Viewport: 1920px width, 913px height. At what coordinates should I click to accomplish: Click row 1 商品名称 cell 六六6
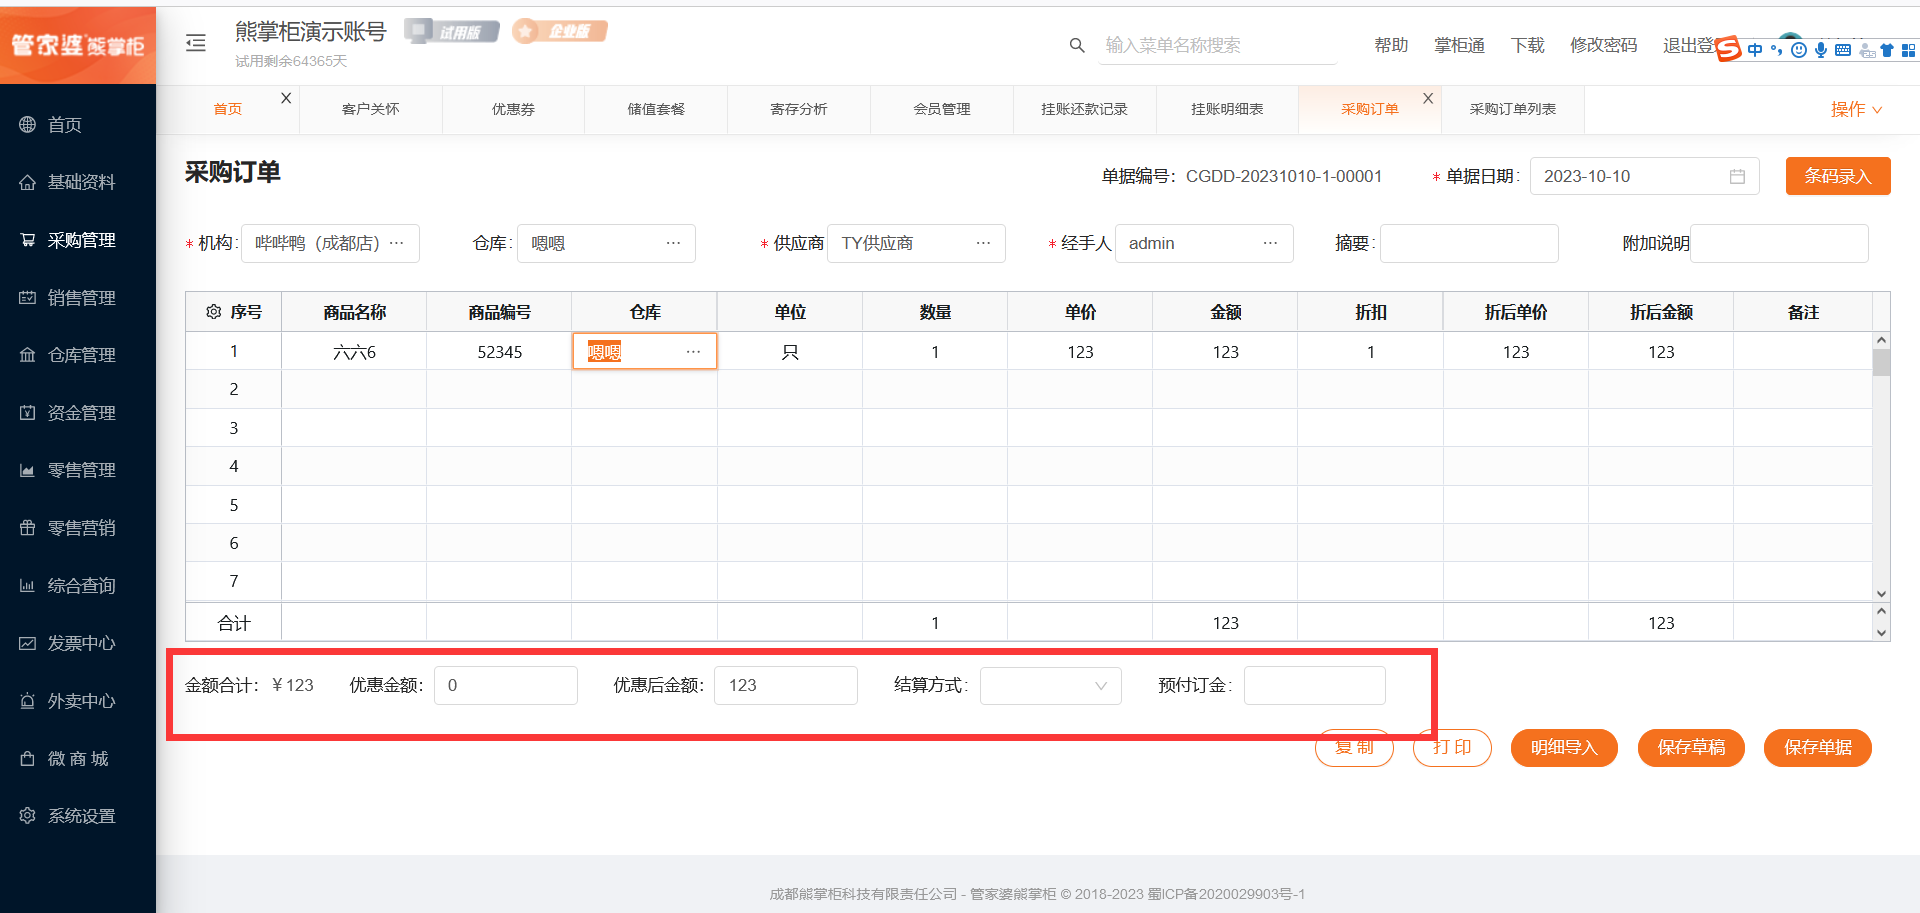coord(354,352)
